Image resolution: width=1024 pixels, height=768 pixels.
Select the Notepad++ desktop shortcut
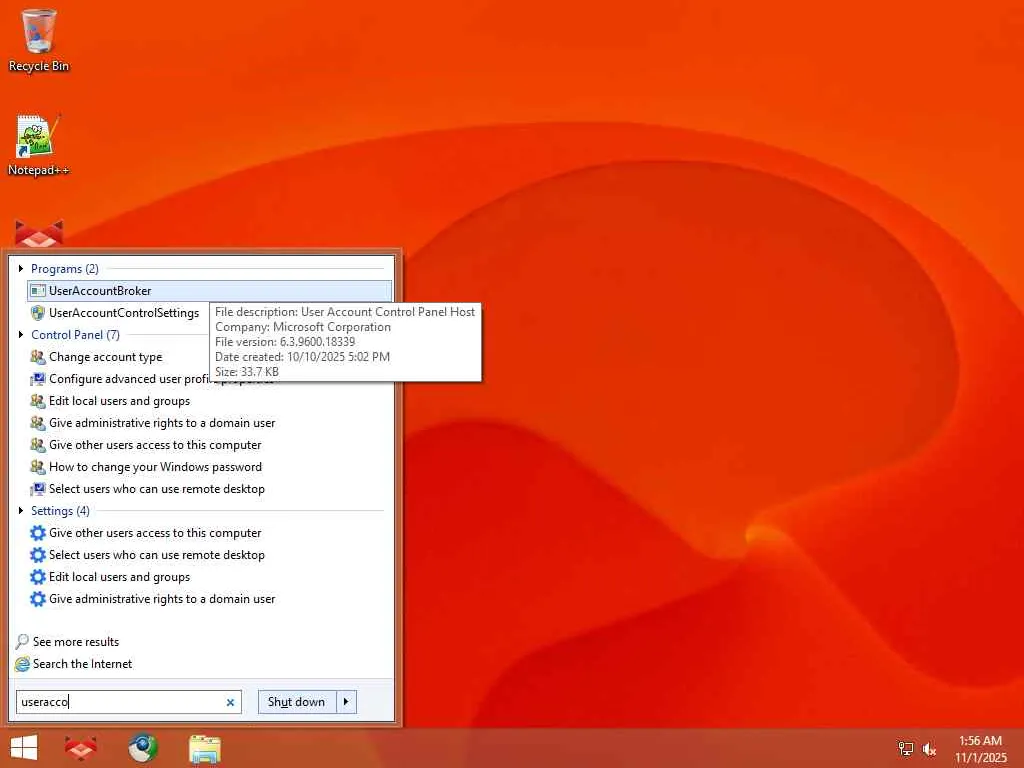(39, 145)
